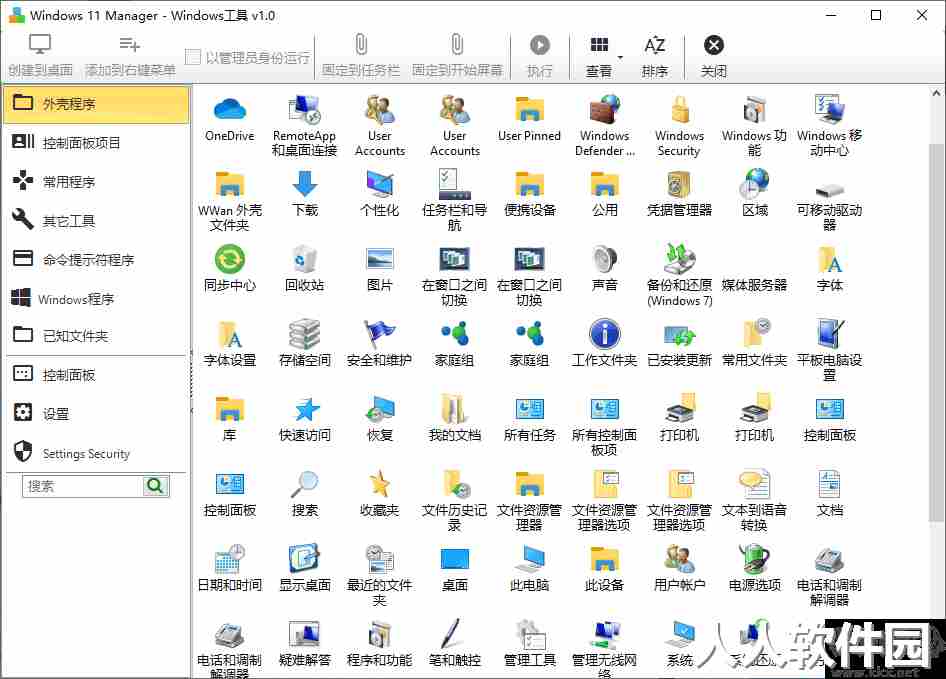Switch to 外壳程序 category

[x=97, y=104]
